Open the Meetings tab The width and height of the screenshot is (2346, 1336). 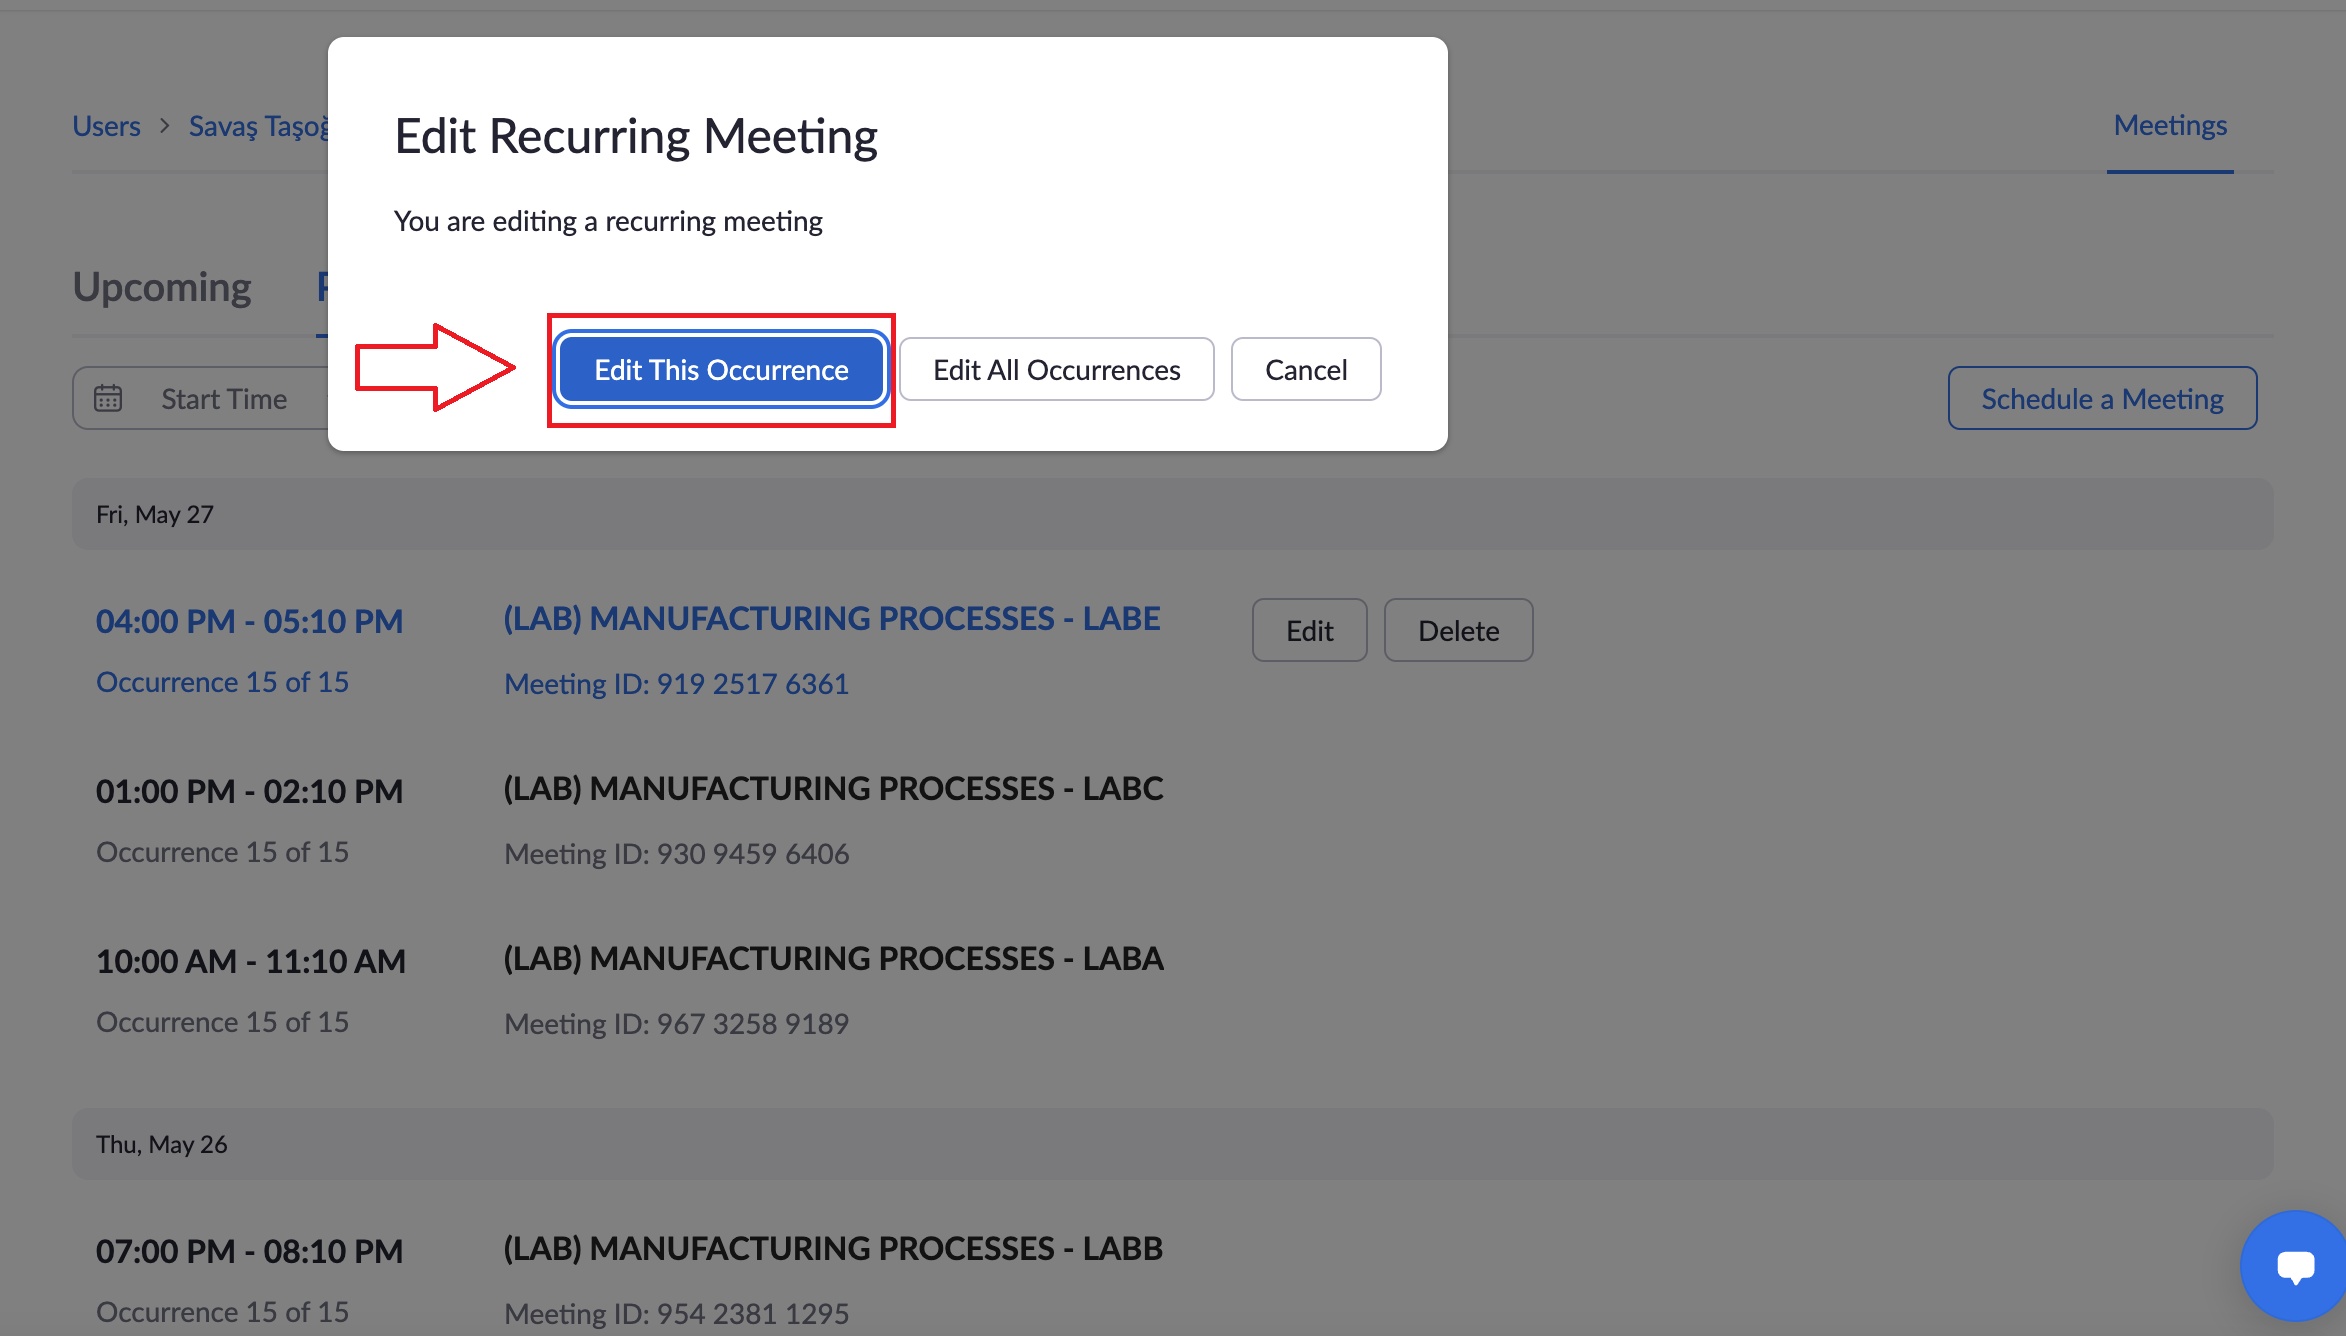[2169, 126]
